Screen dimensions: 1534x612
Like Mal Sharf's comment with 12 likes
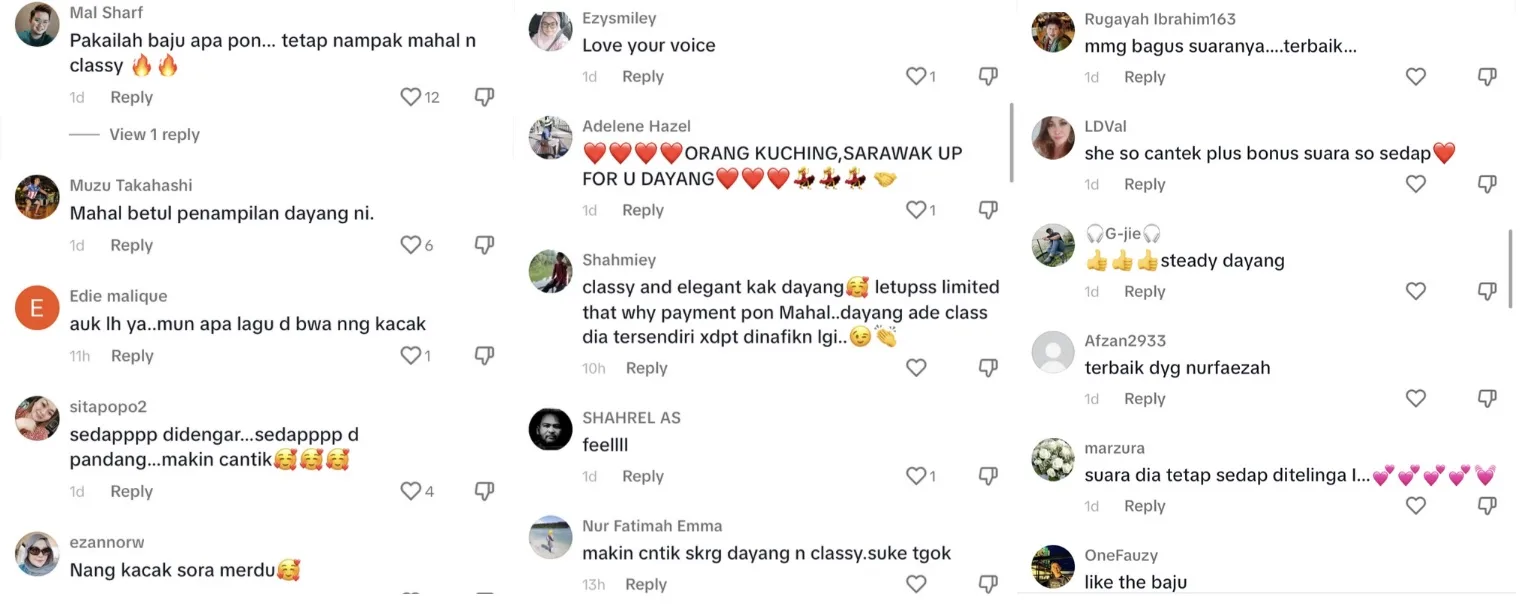(410, 97)
